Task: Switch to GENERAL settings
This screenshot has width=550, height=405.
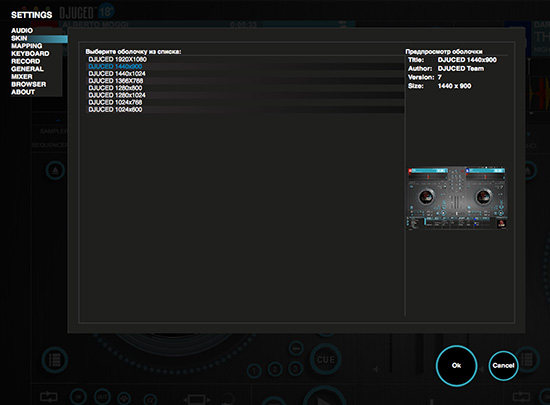Action: pos(27,69)
